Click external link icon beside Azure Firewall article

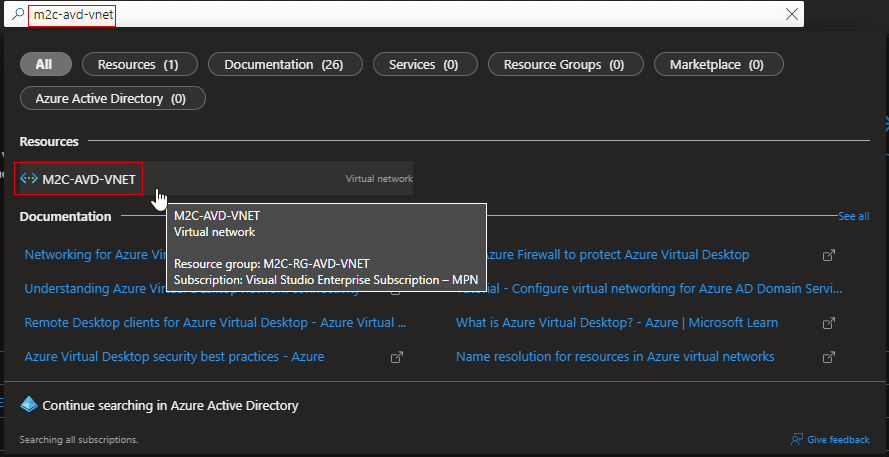tap(828, 255)
